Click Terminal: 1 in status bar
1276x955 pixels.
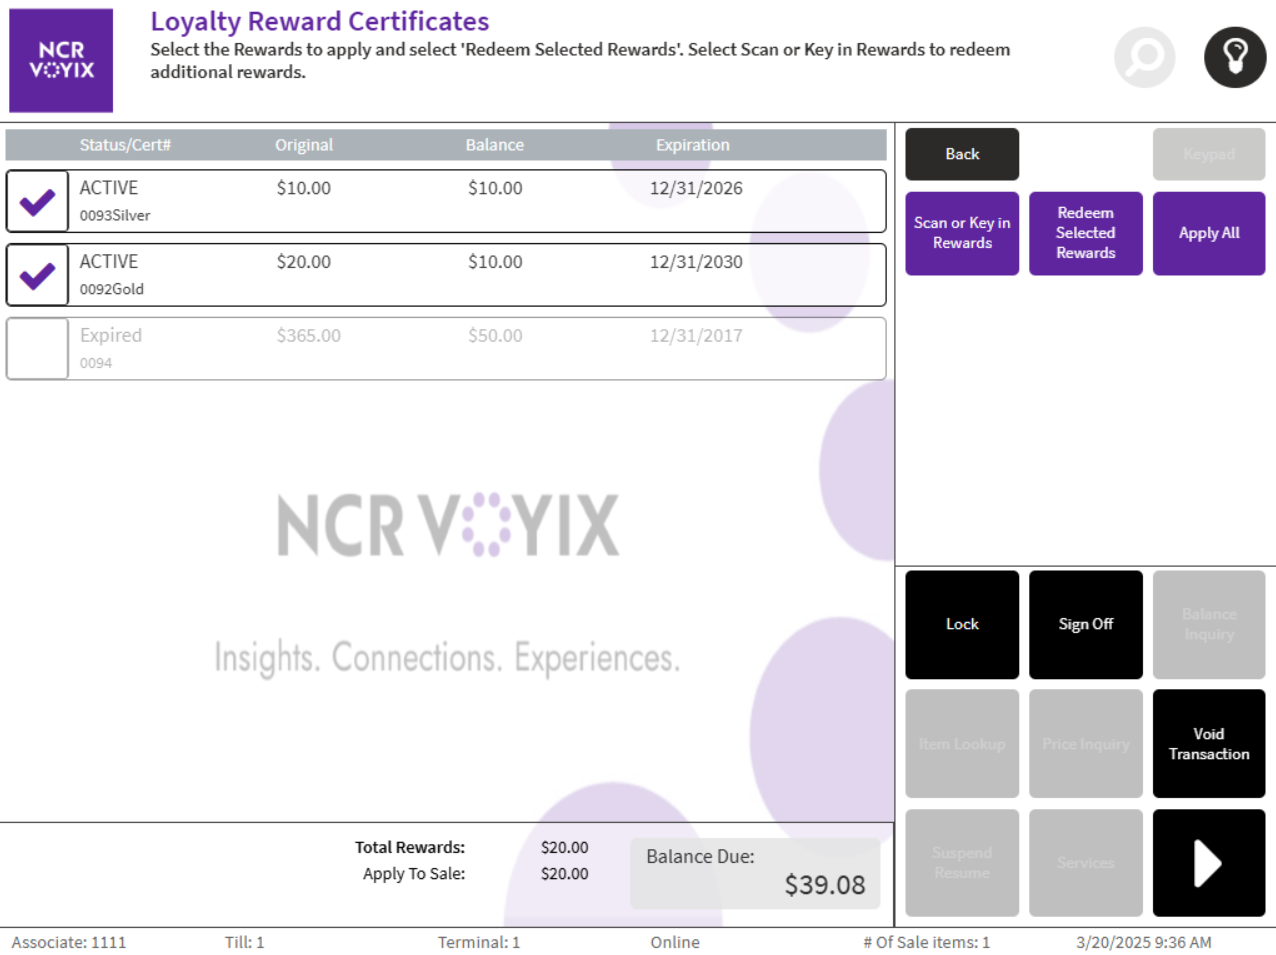tap(479, 942)
